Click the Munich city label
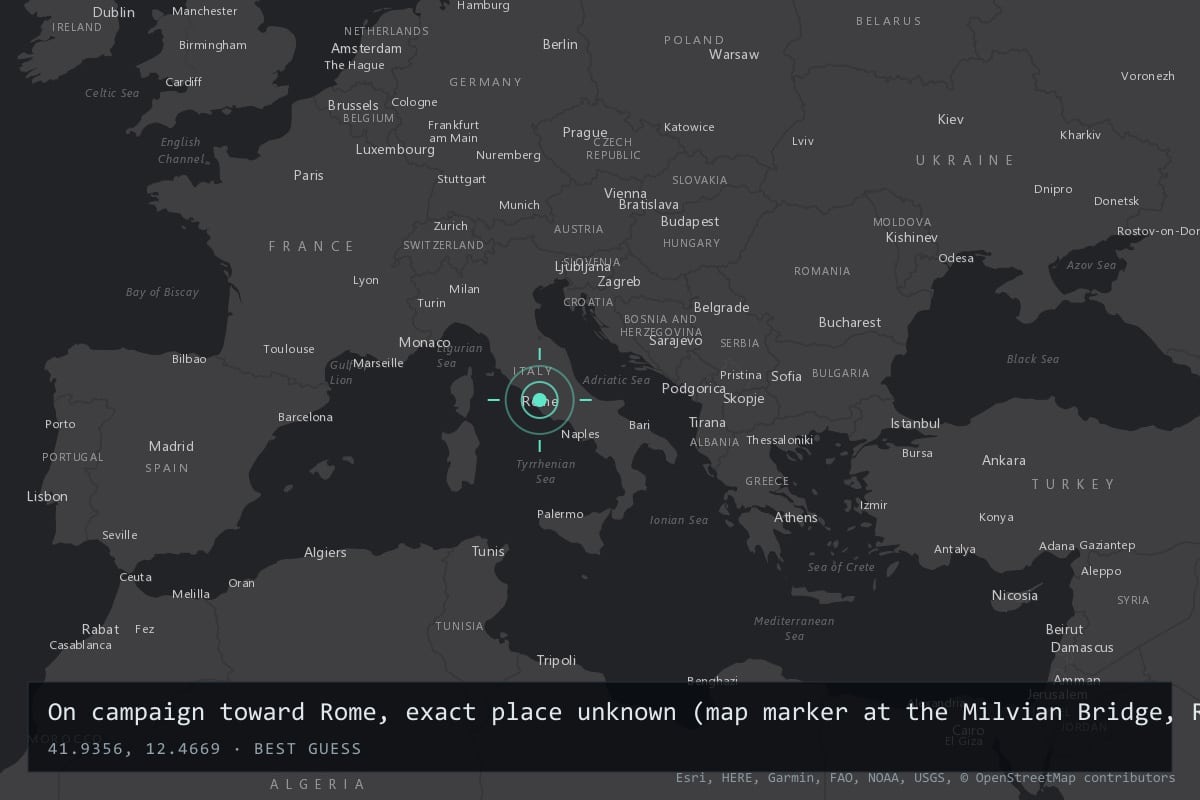The image size is (1200, 800). tap(519, 205)
